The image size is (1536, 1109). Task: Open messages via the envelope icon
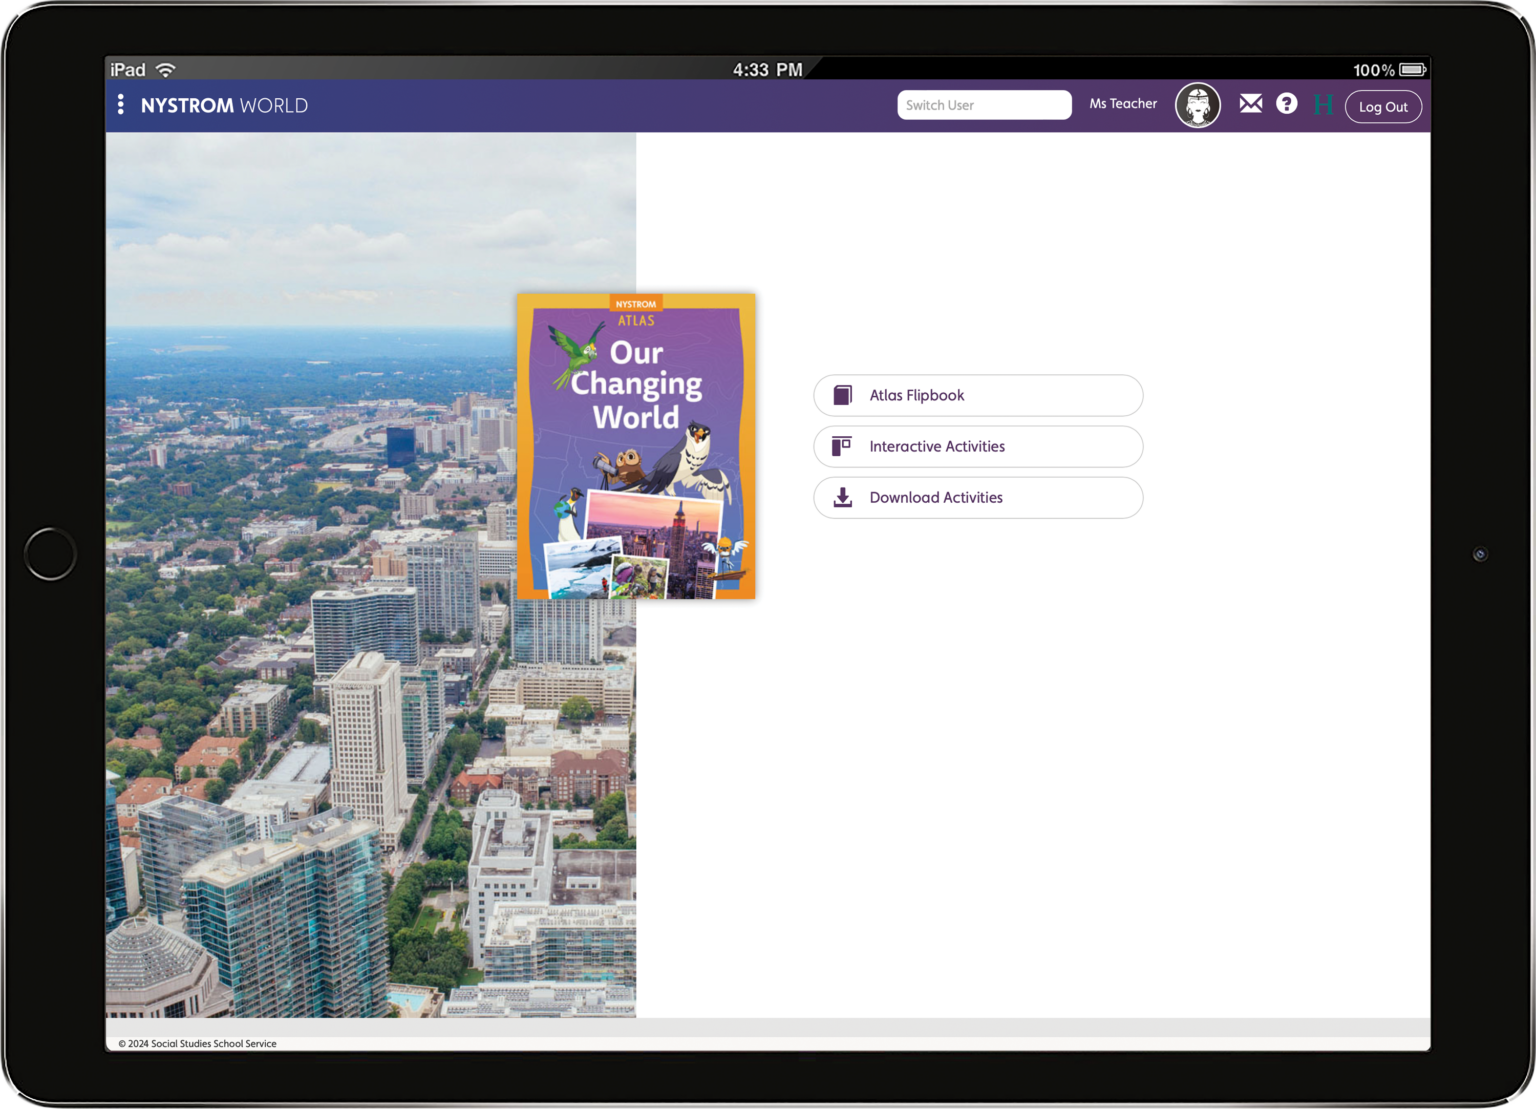pyautogui.click(x=1250, y=104)
